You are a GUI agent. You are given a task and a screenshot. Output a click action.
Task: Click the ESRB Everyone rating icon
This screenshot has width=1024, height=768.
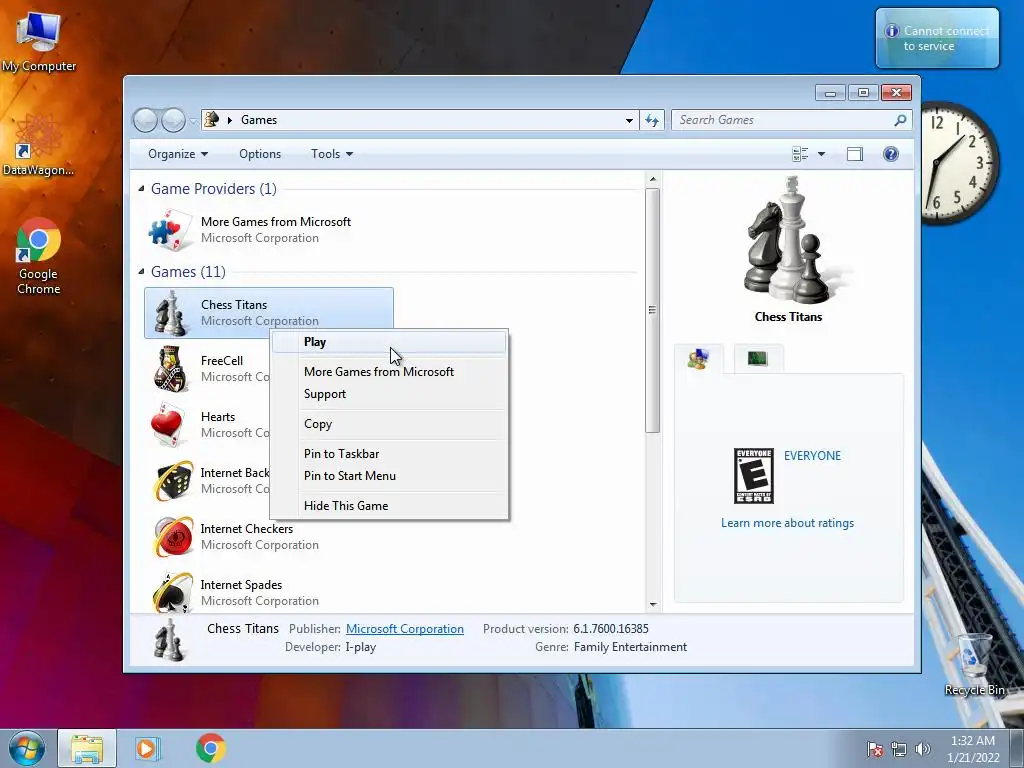point(754,475)
